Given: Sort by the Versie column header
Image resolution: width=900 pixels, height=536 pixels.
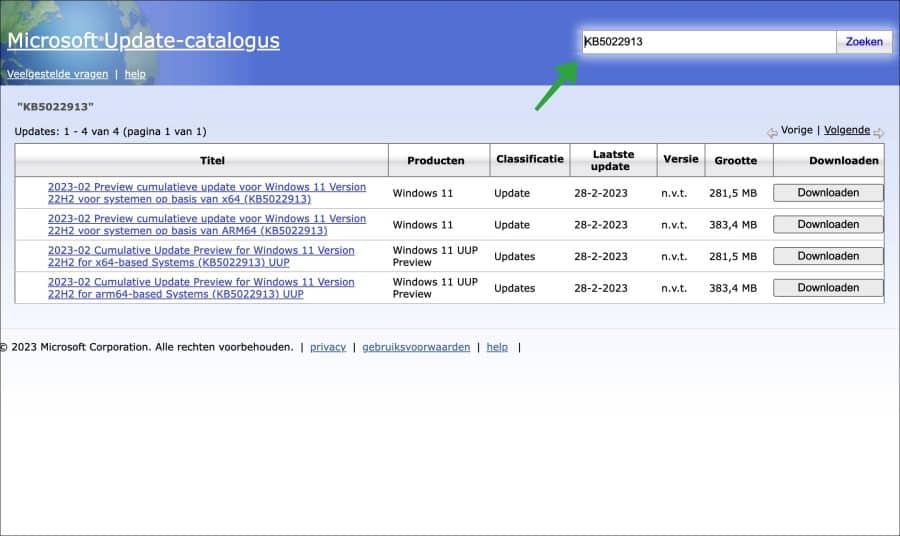Looking at the screenshot, I should click(x=681, y=160).
